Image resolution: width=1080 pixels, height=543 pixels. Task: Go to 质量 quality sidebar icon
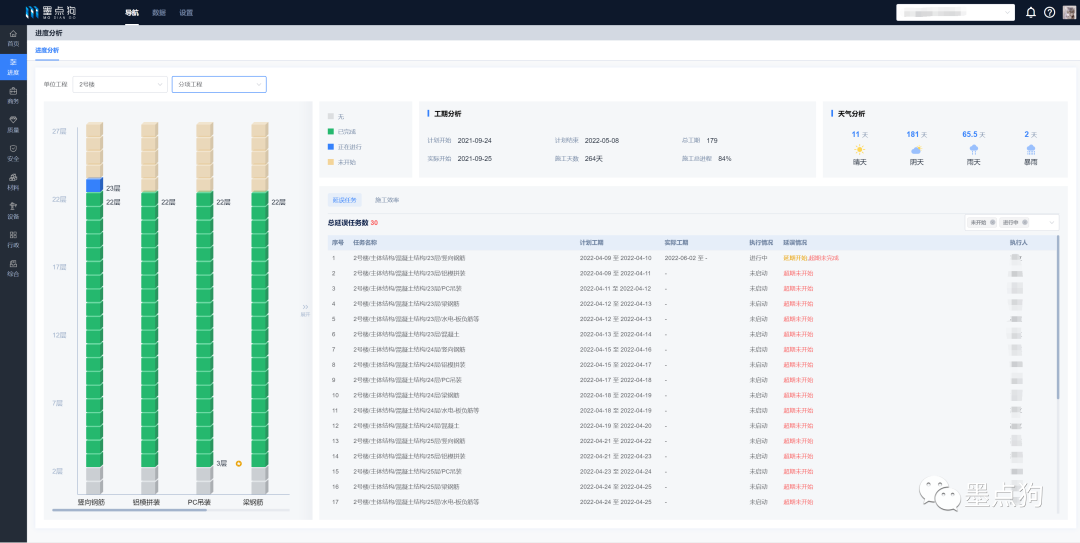tap(13, 123)
